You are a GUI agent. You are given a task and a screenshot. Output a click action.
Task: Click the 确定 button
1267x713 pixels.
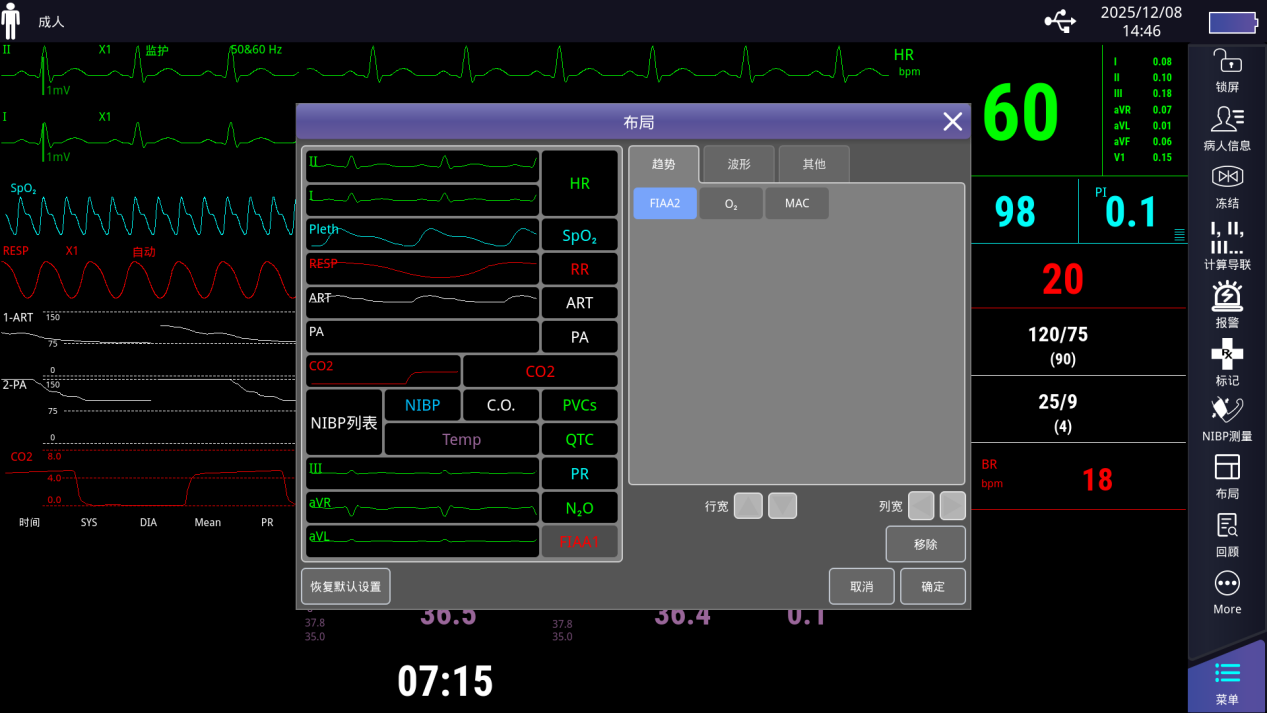tap(932, 586)
